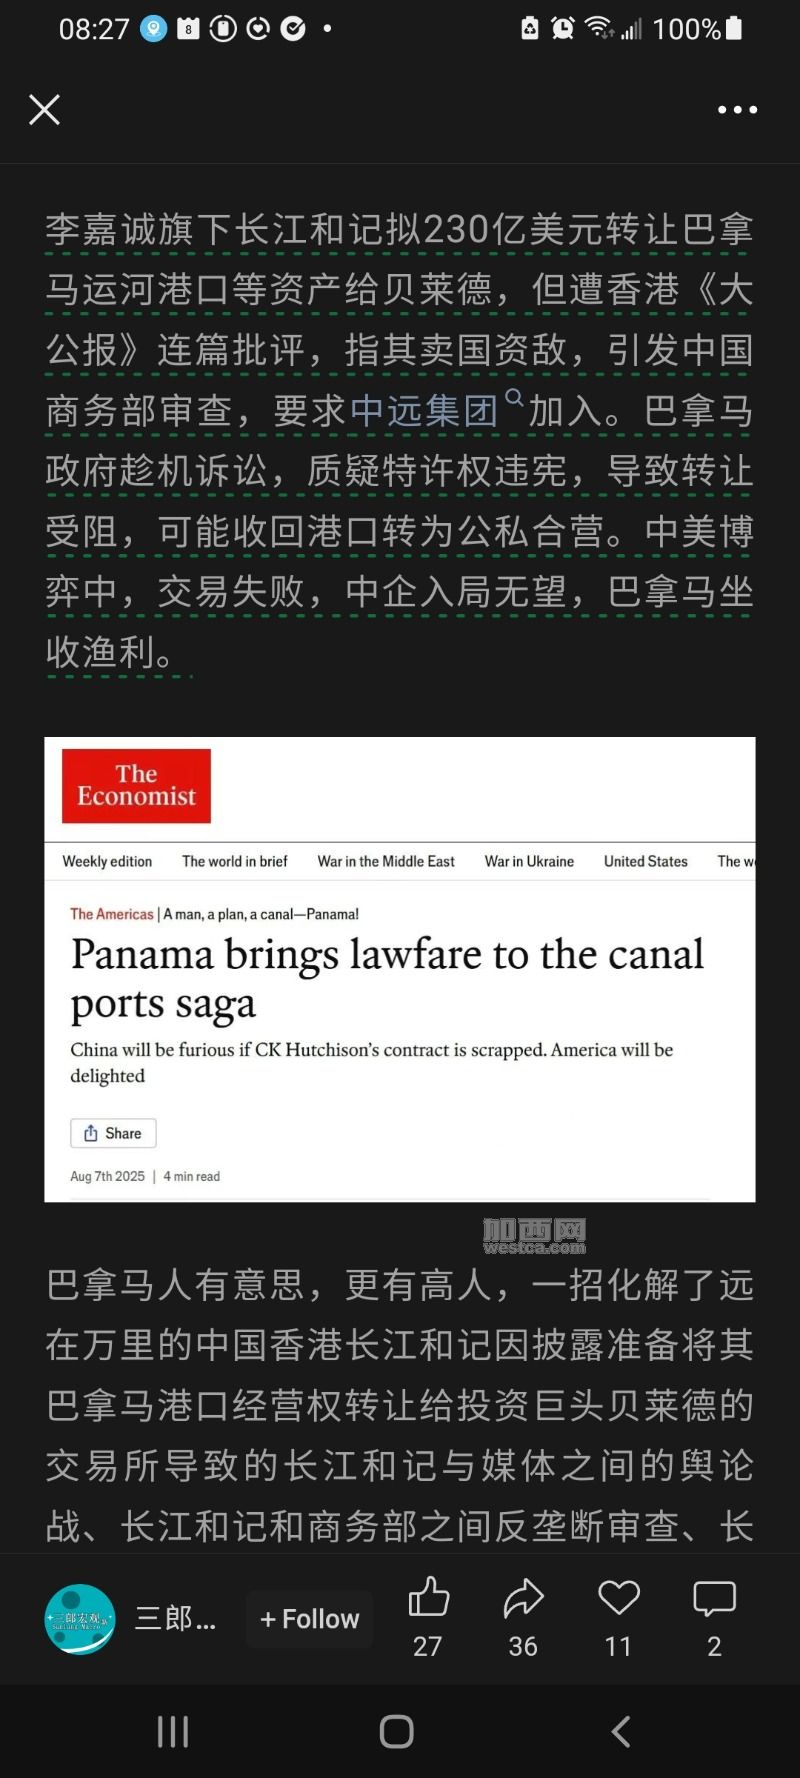800x1778 pixels.
Task: Tap the author name 三郎
Action: [176, 1619]
